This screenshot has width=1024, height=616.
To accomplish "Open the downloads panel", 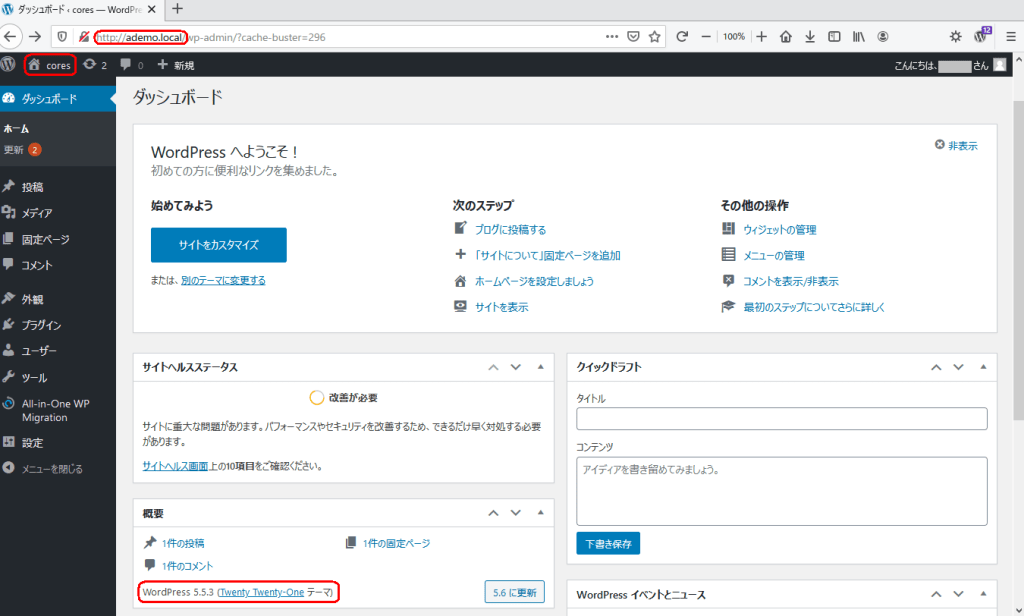I will (x=810, y=37).
